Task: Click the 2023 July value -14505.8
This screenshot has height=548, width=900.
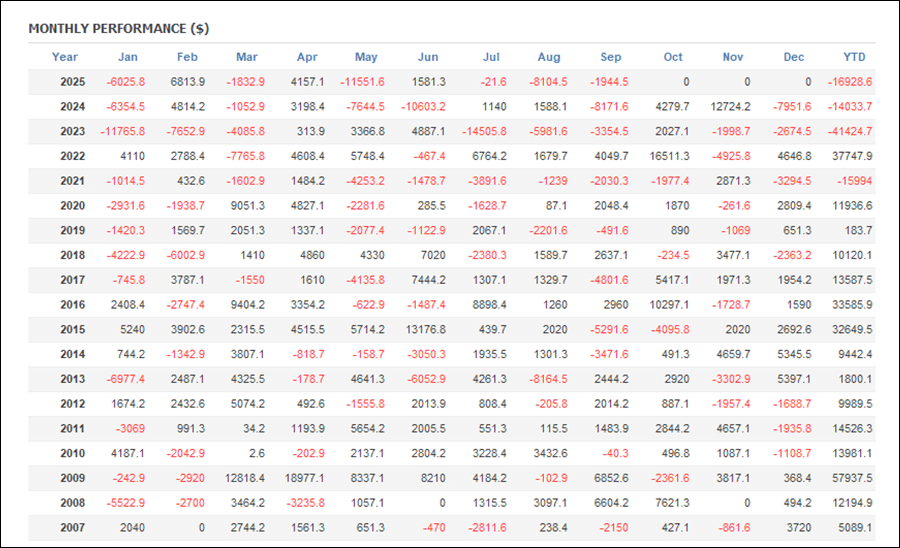Action: [x=484, y=131]
